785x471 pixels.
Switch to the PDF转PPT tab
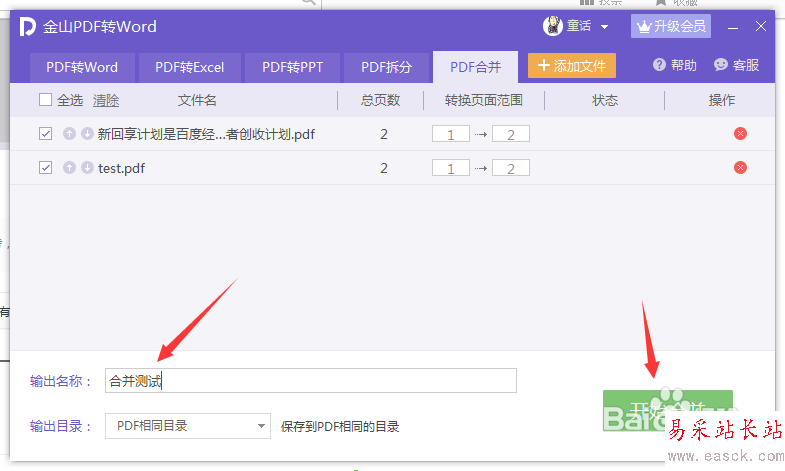tap(292, 67)
